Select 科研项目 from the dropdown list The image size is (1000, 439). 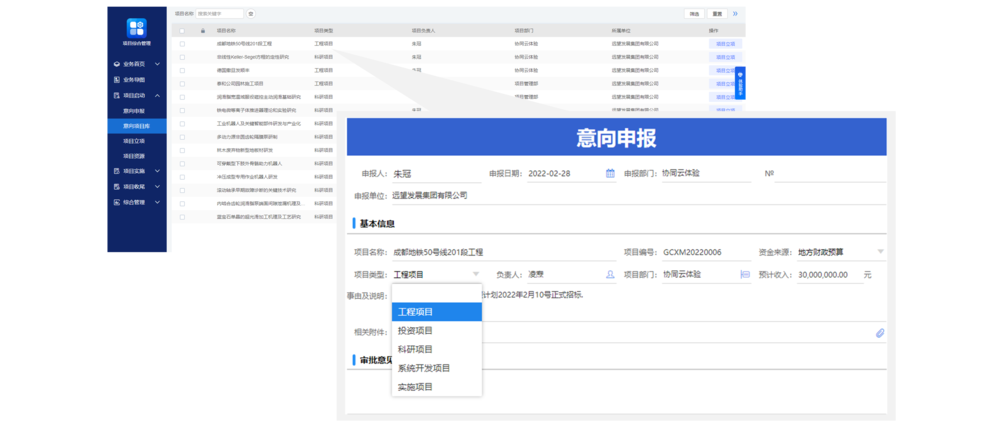click(415, 349)
